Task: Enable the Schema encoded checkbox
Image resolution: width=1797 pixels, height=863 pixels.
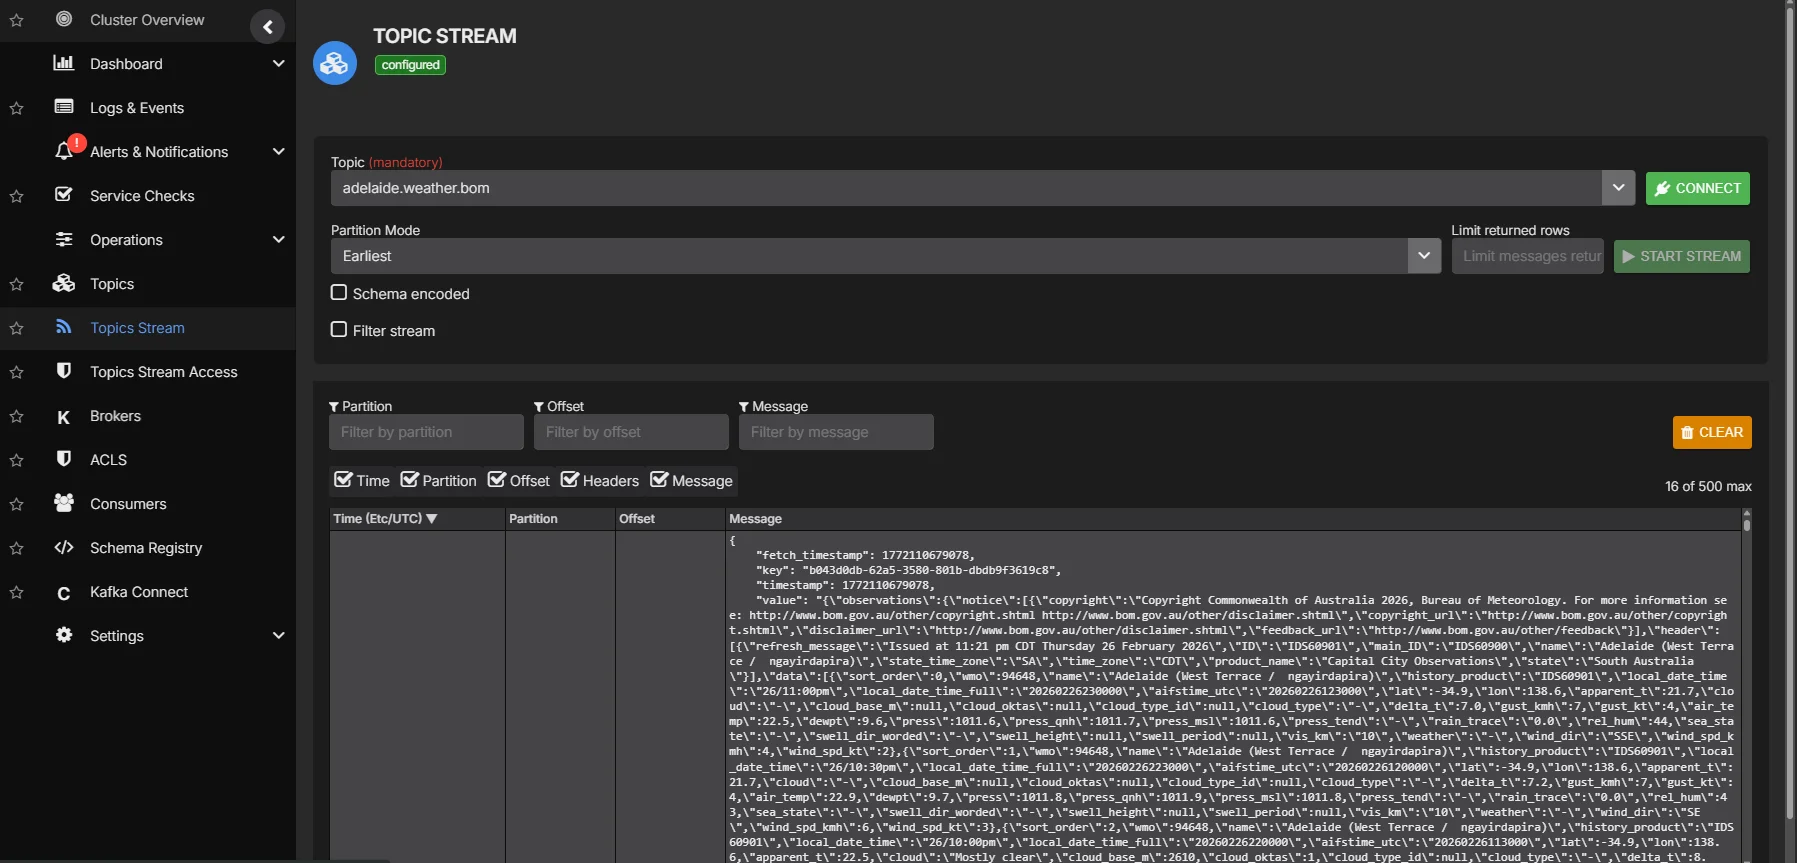Action: [339, 293]
